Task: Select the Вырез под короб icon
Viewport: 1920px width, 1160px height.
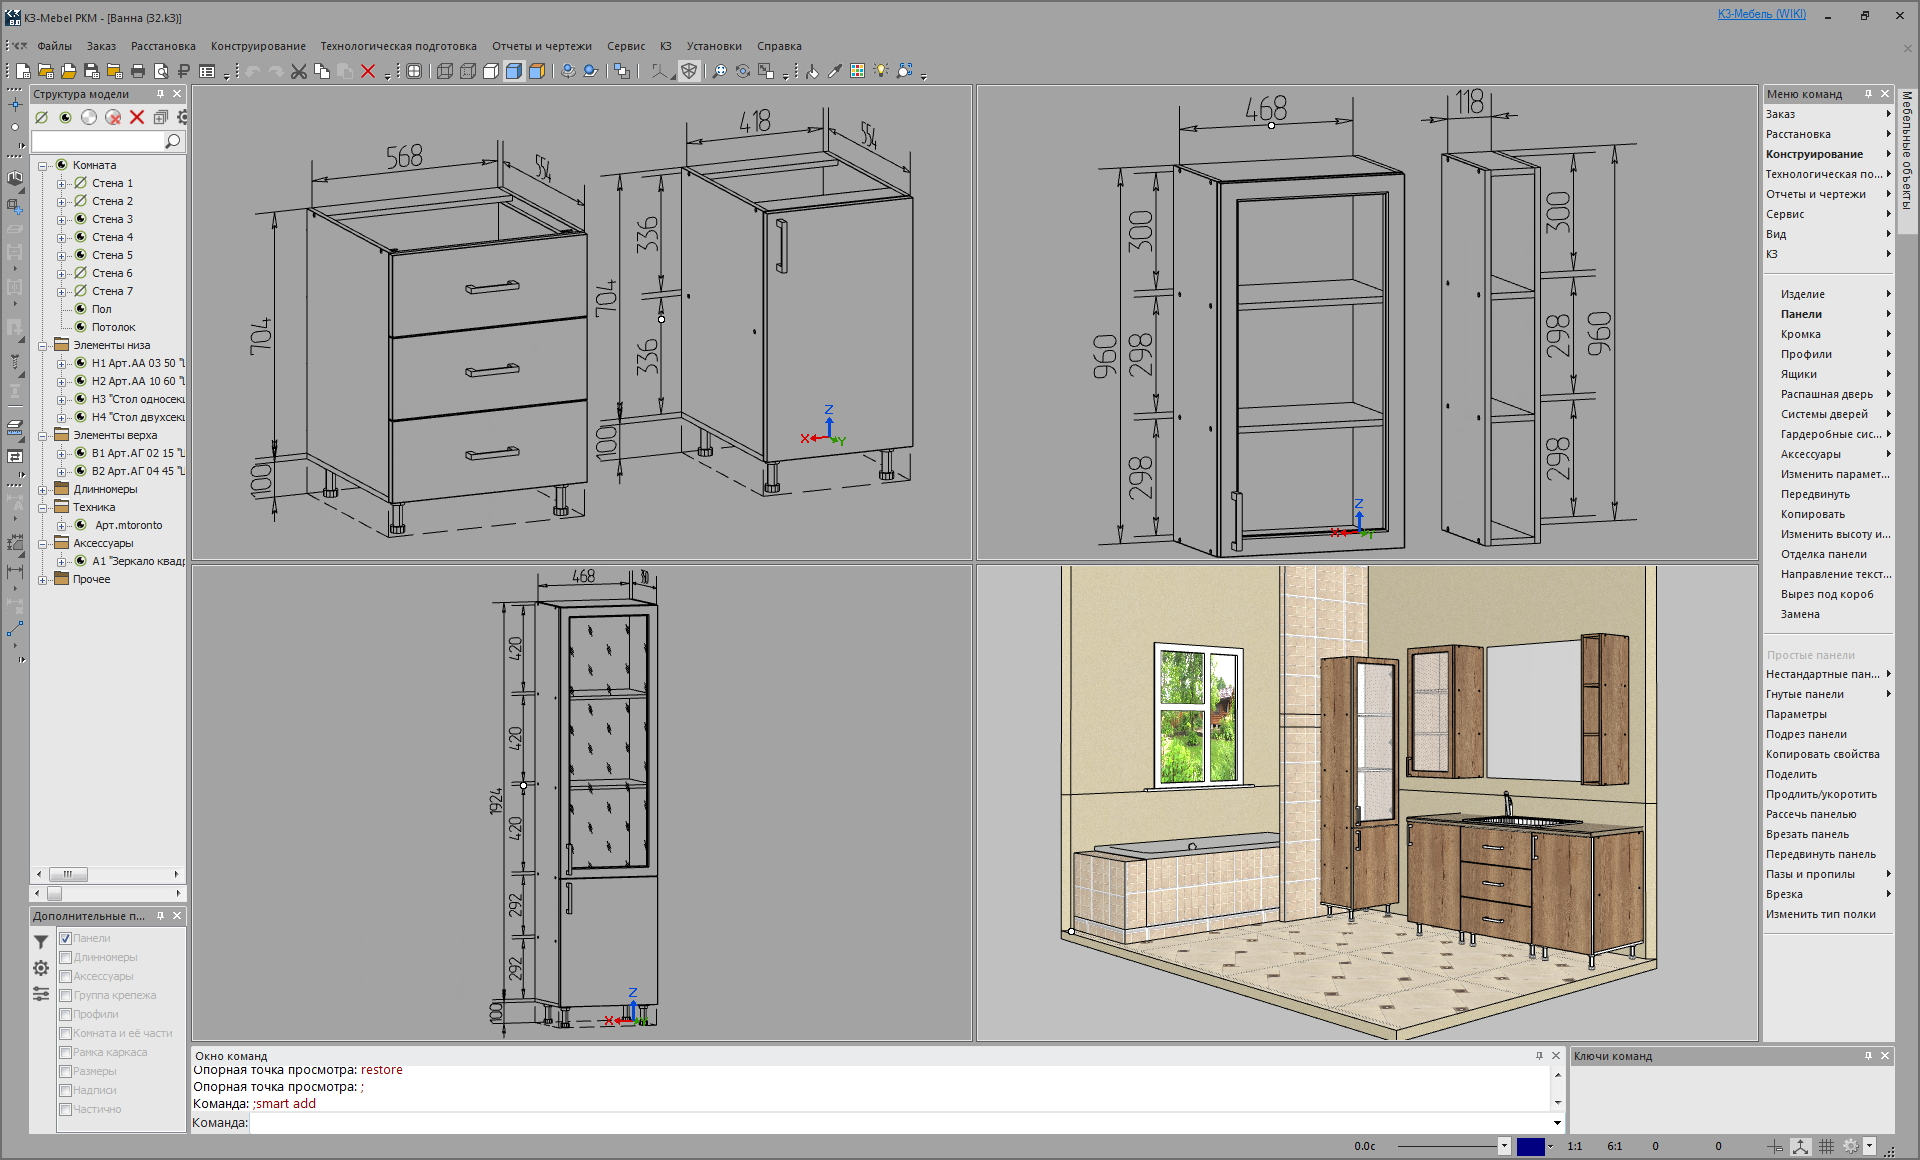Action: point(1816,594)
